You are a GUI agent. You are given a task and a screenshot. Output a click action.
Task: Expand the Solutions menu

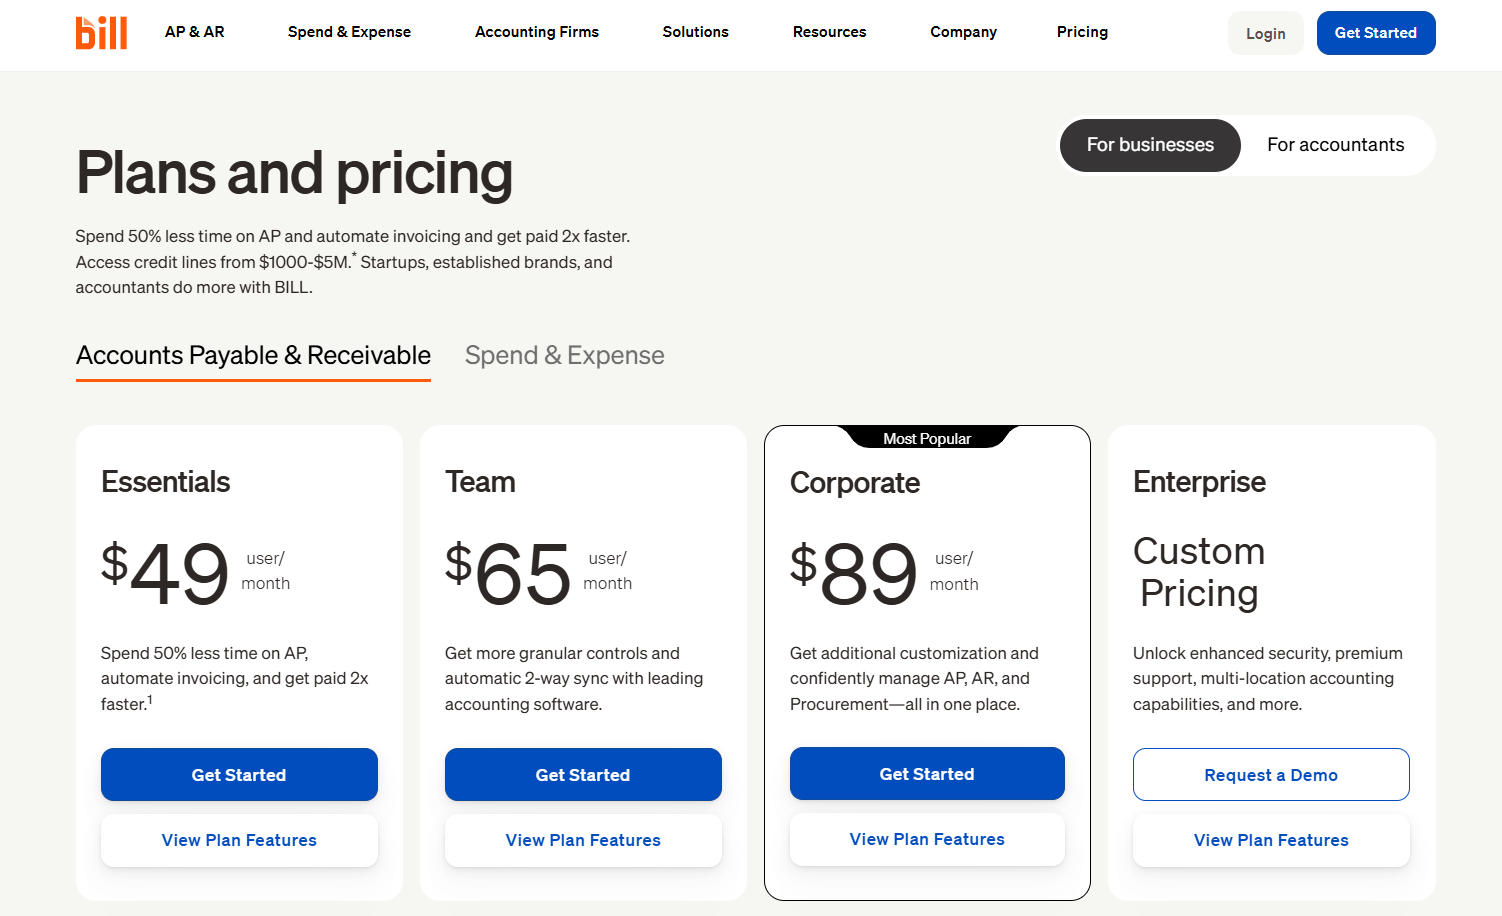tap(696, 32)
